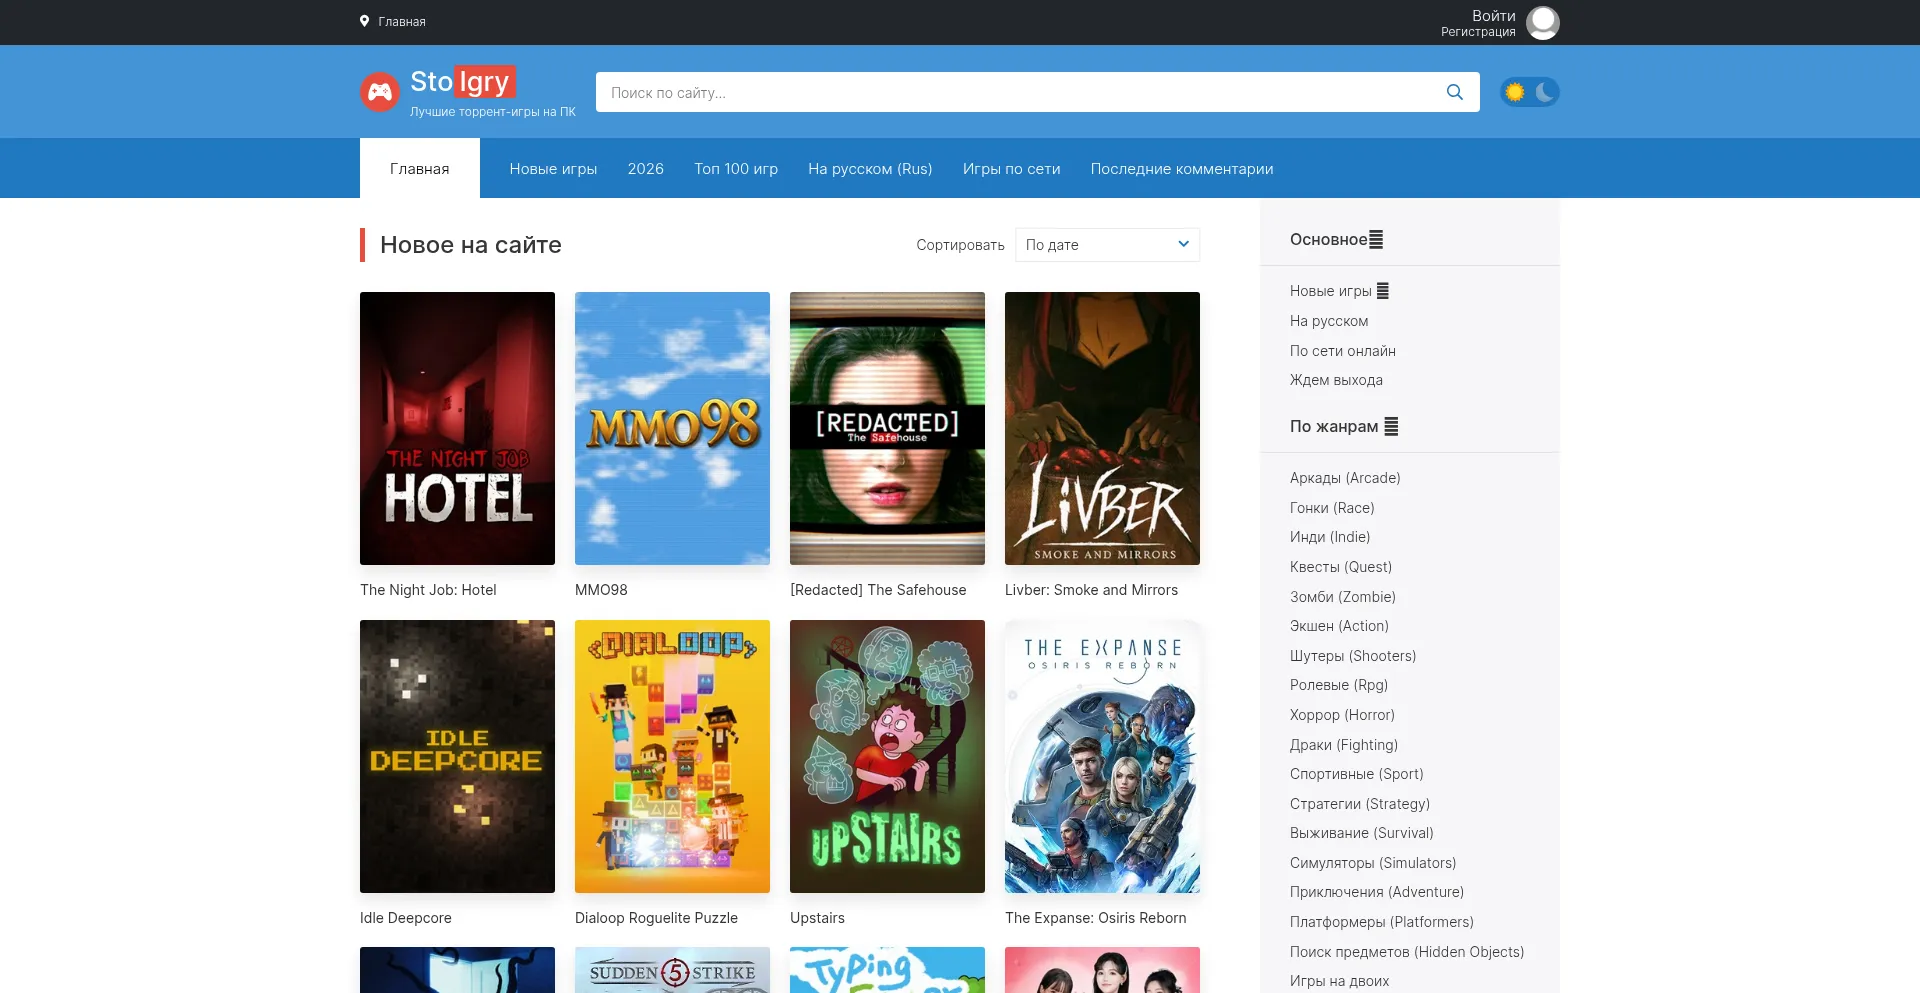Open the Хоррор (Horror) genre
Viewport: 1920px width, 993px height.
click(x=1342, y=715)
